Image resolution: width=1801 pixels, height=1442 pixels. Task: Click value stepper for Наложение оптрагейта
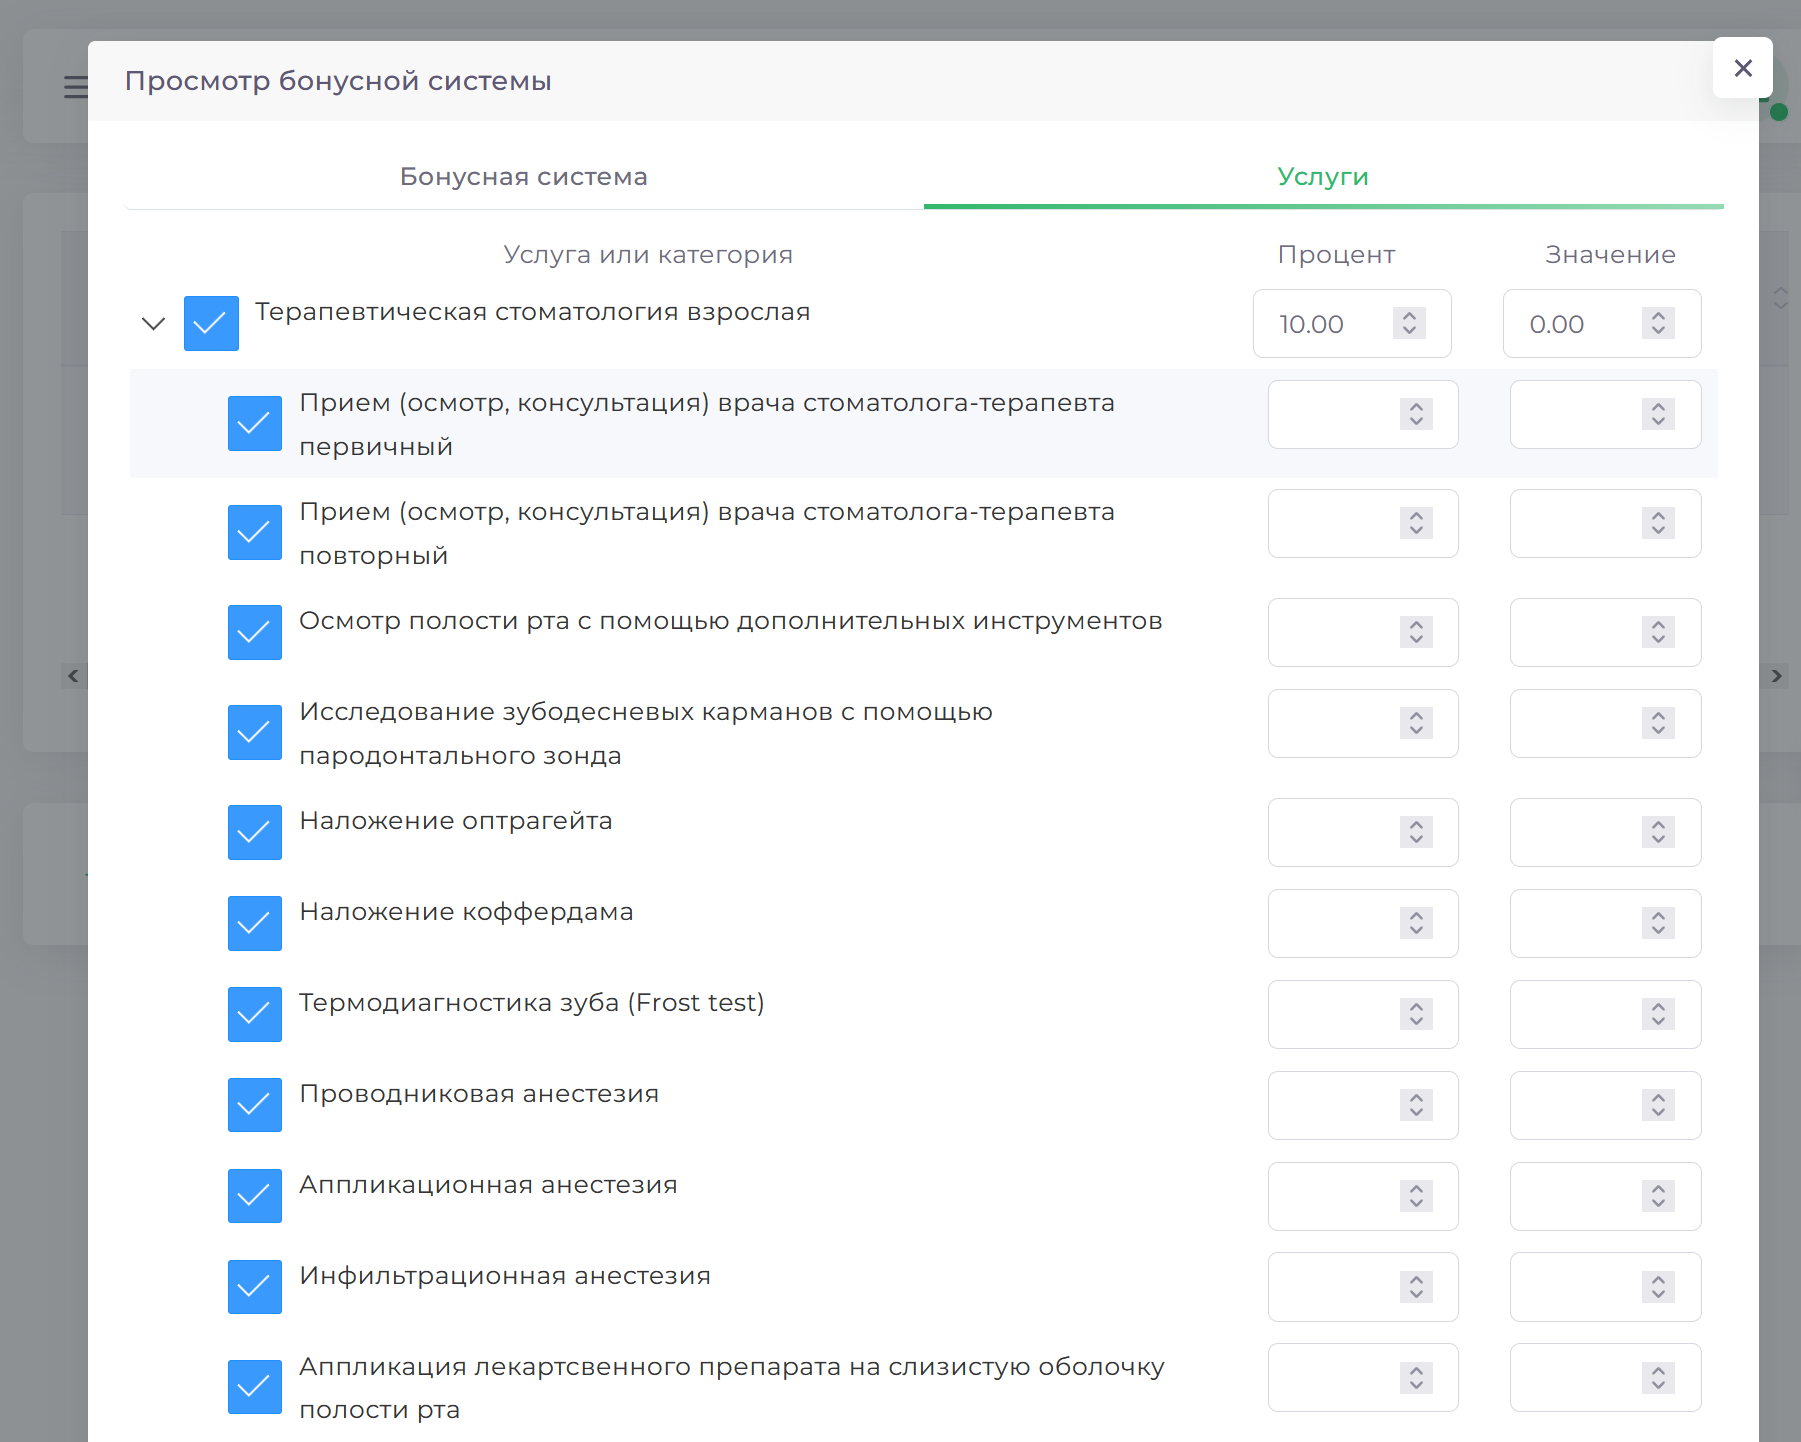(x=1658, y=832)
